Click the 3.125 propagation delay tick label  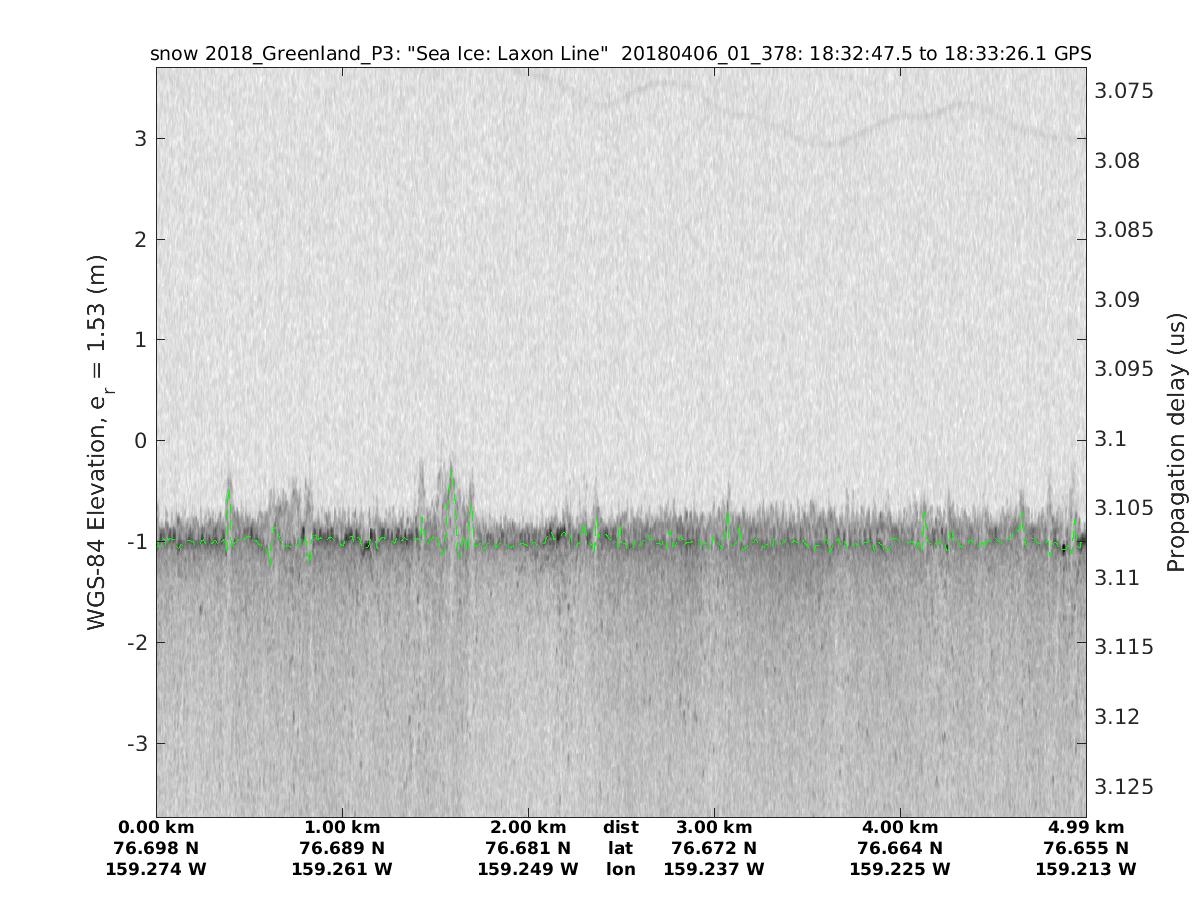[1123, 786]
